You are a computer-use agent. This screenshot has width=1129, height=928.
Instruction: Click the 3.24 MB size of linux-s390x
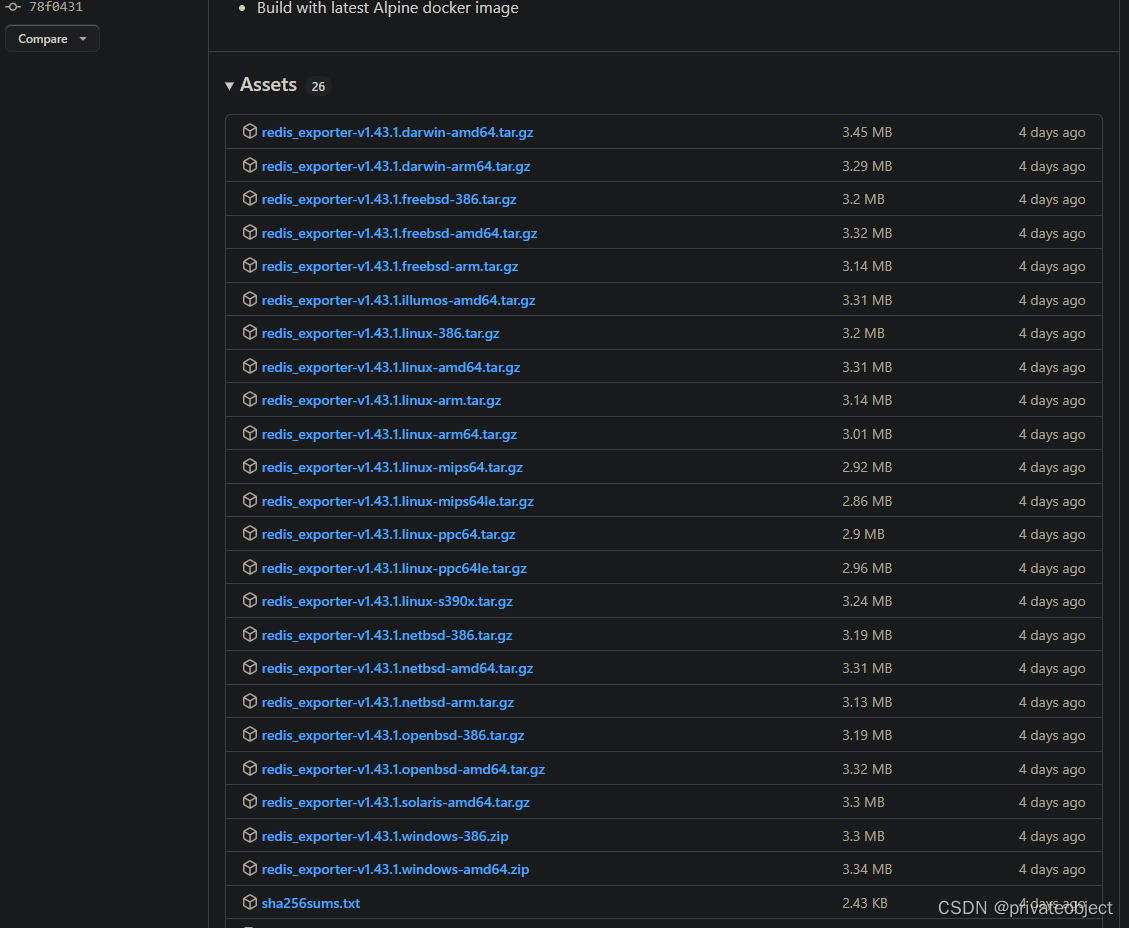(867, 601)
